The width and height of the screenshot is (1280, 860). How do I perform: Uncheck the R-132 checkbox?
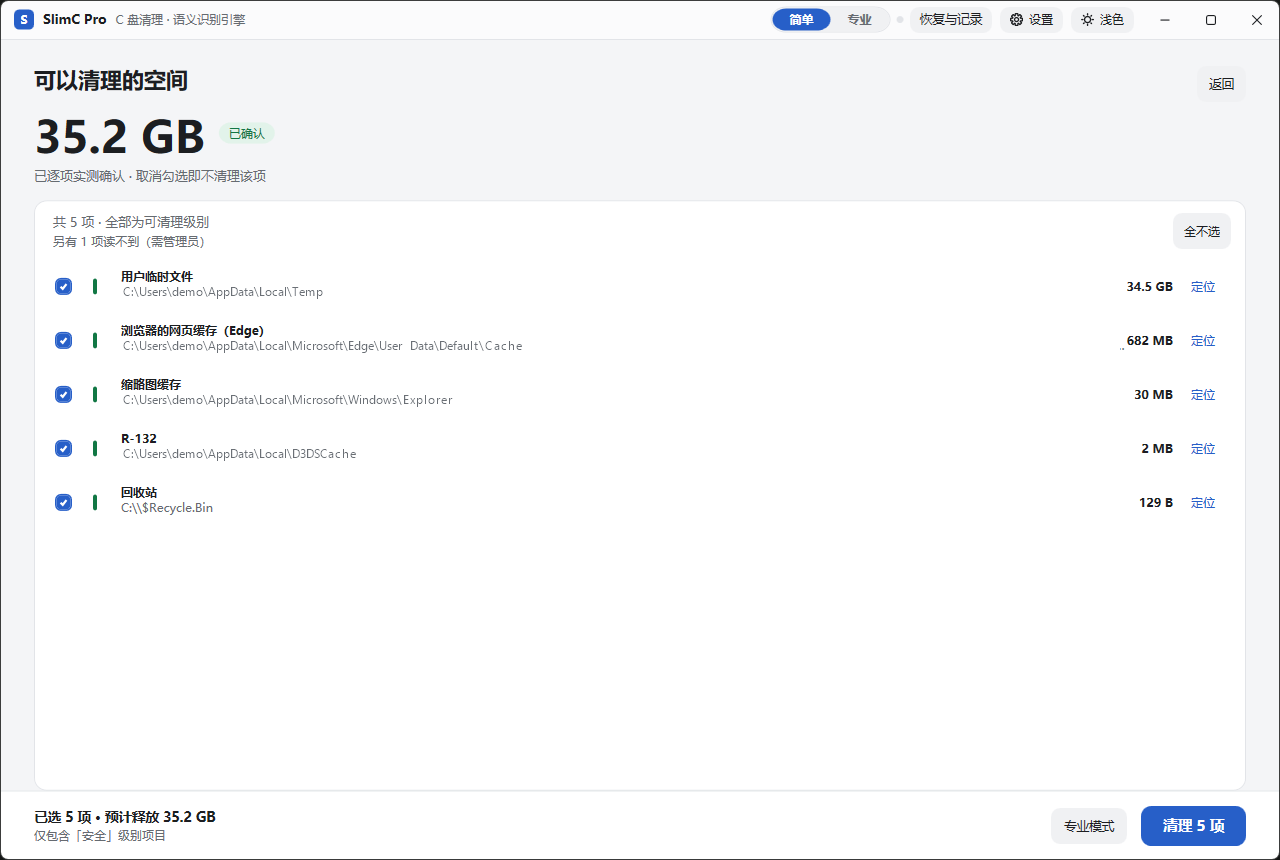(63, 449)
